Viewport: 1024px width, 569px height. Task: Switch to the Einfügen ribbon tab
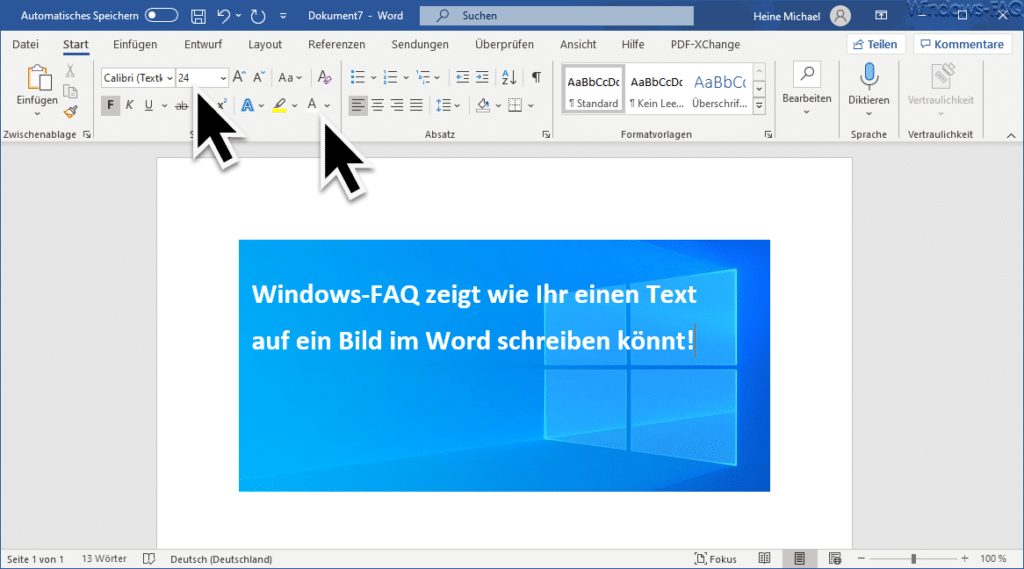pos(135,44)
